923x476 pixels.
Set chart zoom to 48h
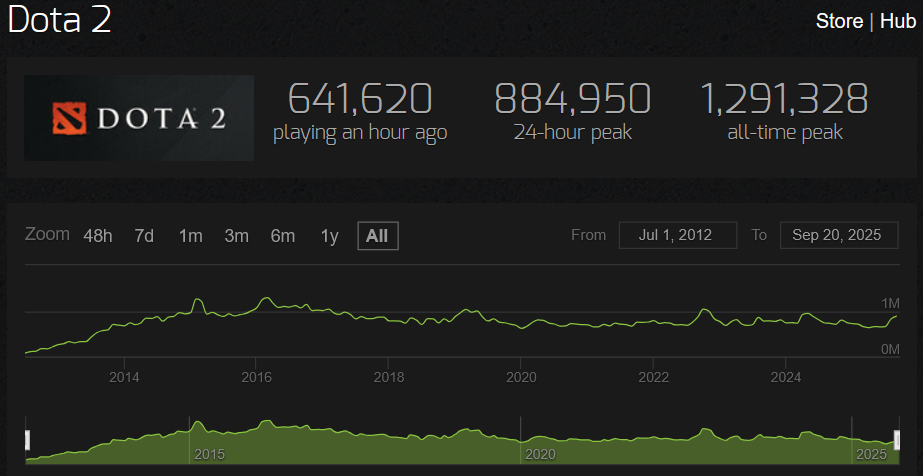[x=98, y=236]
